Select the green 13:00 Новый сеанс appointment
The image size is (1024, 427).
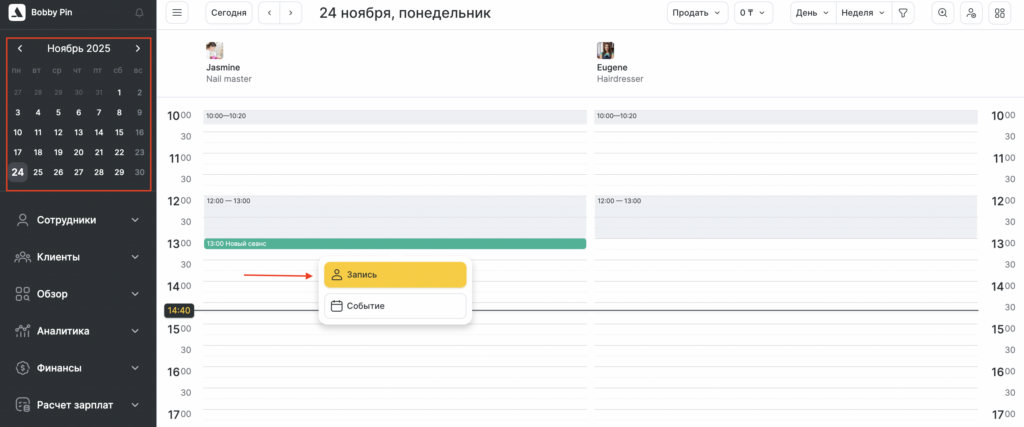coord(394,243)
